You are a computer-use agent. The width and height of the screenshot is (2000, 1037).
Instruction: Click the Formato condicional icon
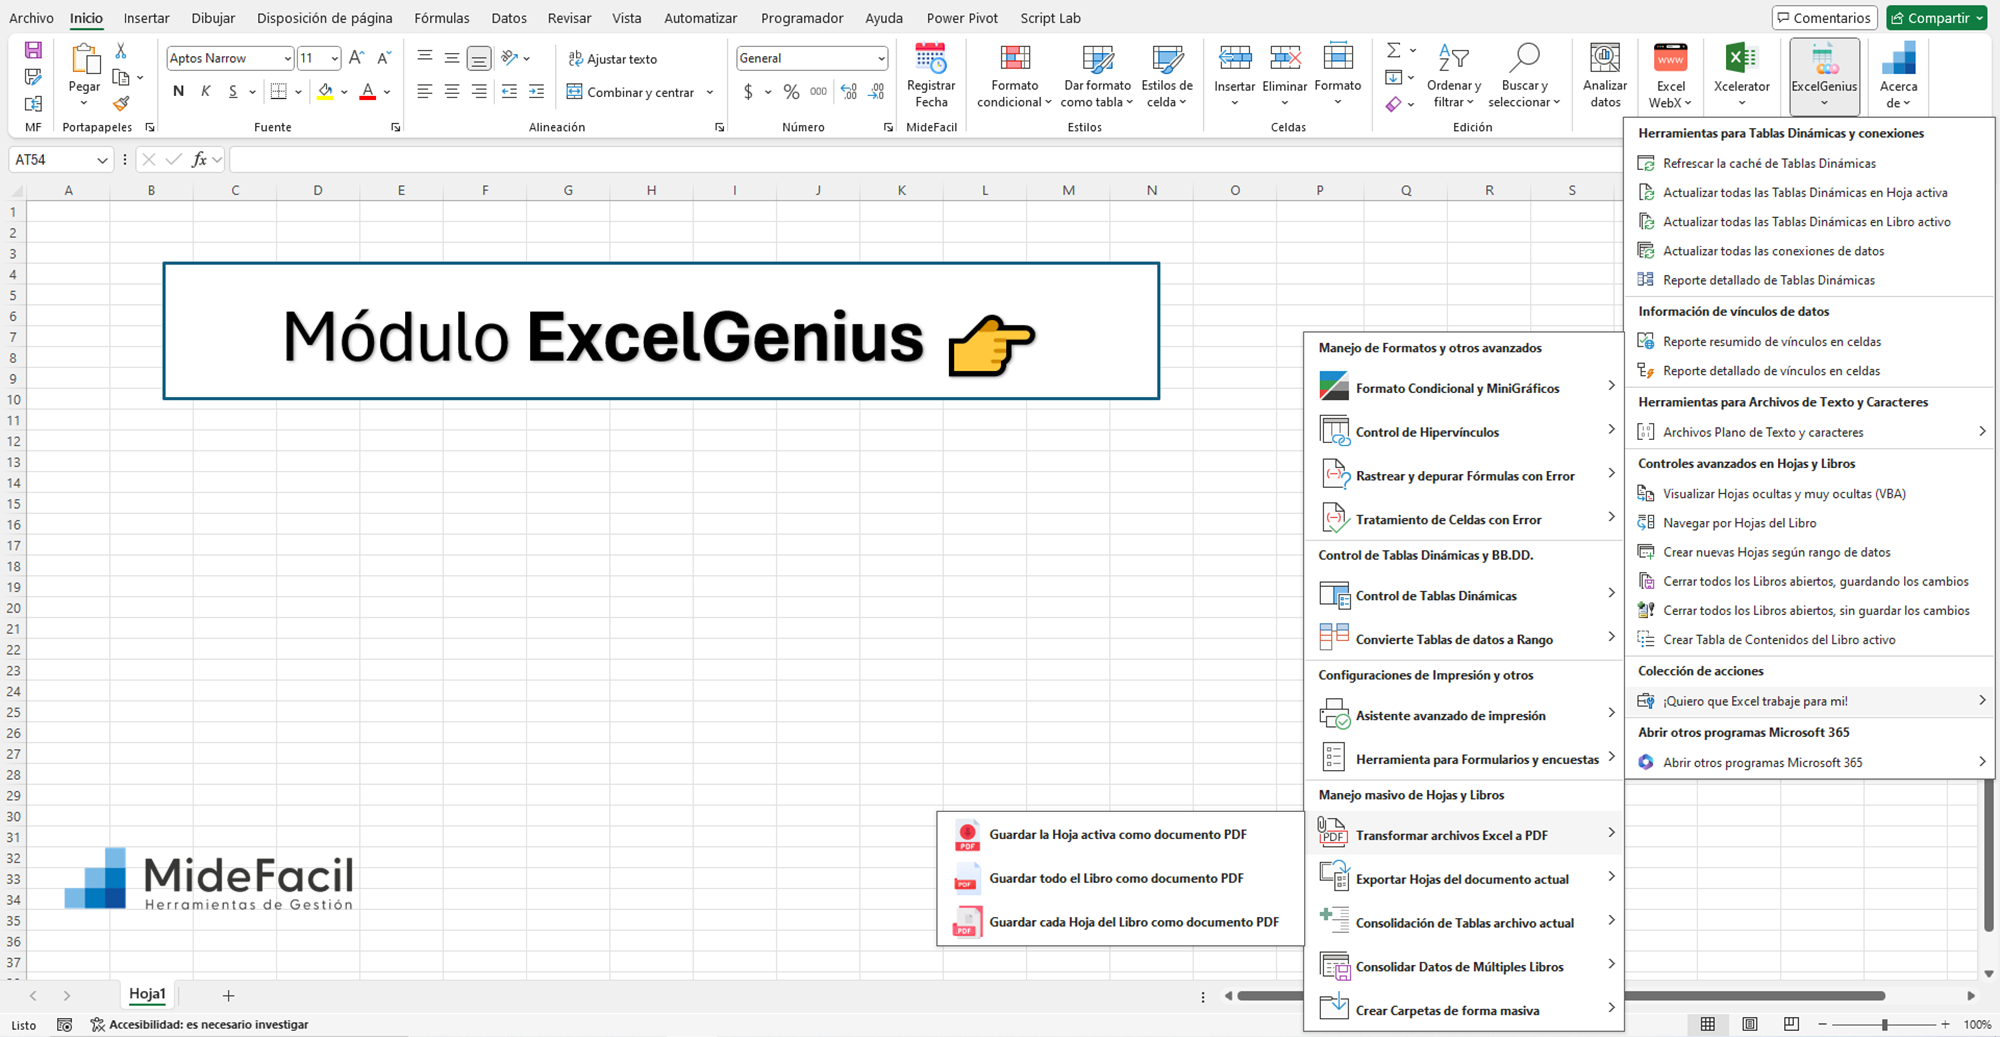pos(1014,59)
